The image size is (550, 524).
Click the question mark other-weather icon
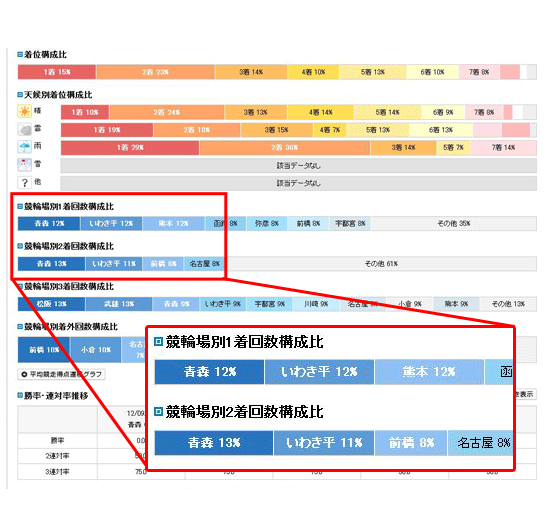(x=24, y=182)
